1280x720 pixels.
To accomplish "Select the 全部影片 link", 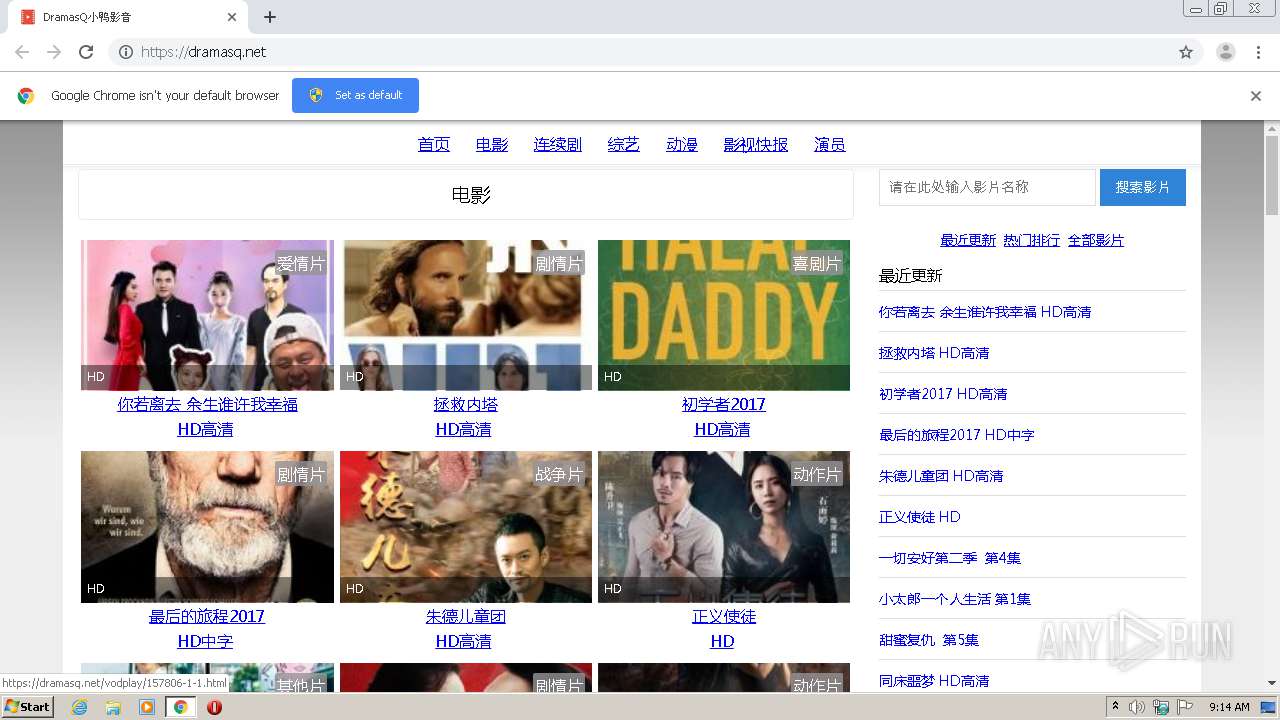I will (1096, 240).
